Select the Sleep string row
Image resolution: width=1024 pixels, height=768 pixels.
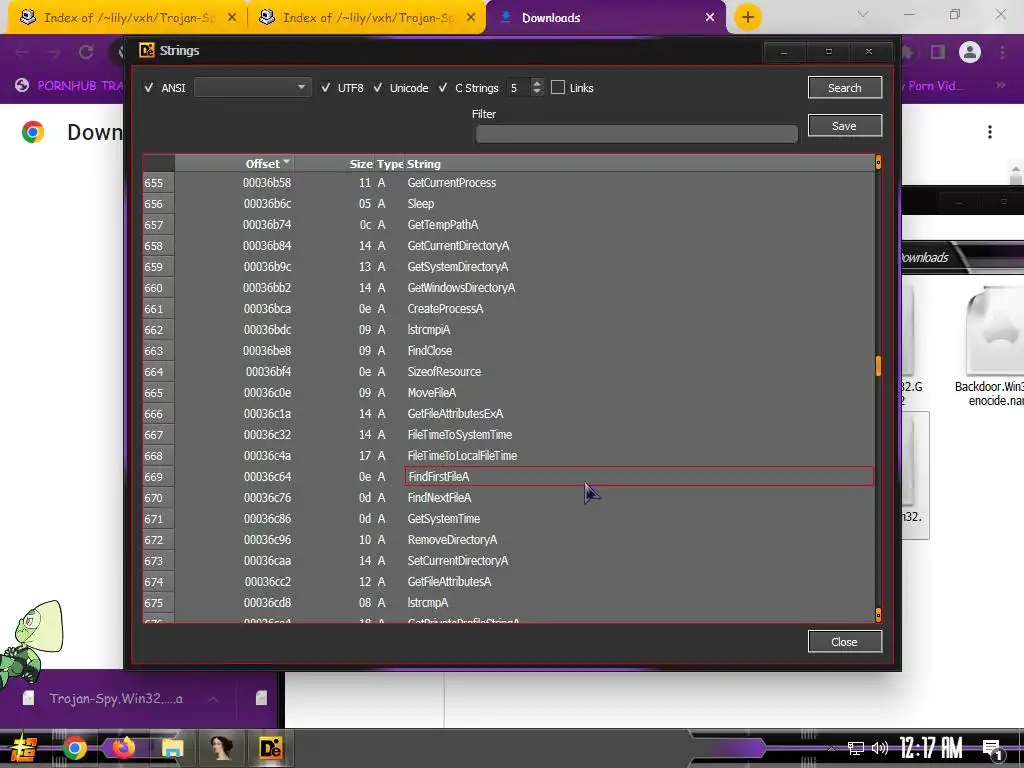tap(421, 204)
